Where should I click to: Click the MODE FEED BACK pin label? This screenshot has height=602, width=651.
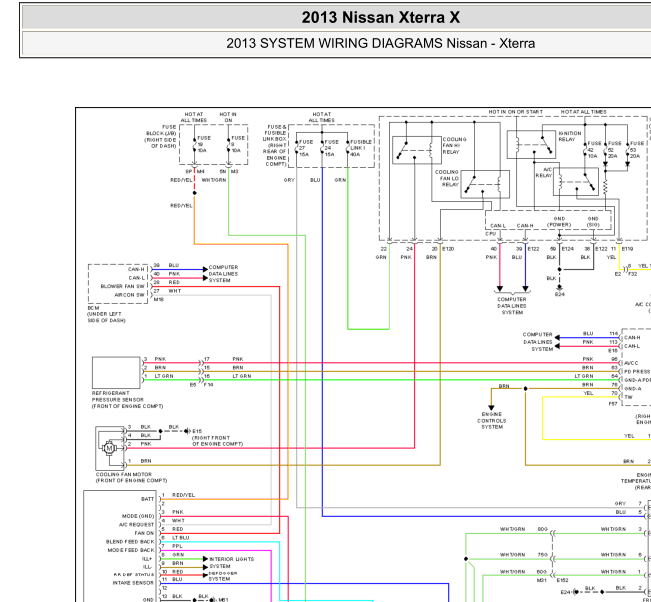[131, 550]
